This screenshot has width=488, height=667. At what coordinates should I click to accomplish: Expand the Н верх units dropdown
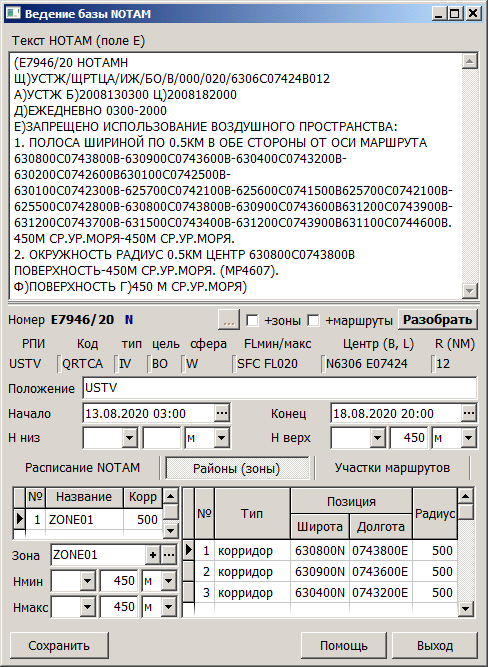pyautogui.click(x=469, y=438)
